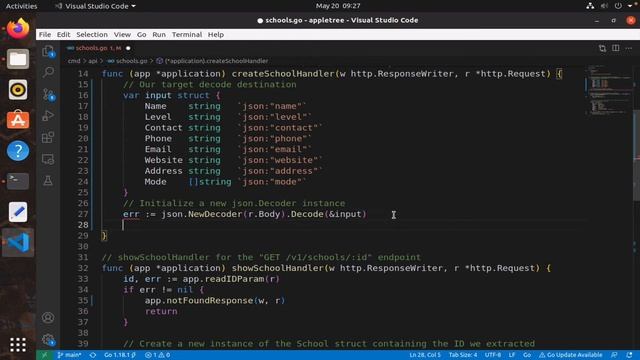This screenshot has width=640, height=360.
Task: Click return keyword on line 36
Action: (x=161, y=311)
